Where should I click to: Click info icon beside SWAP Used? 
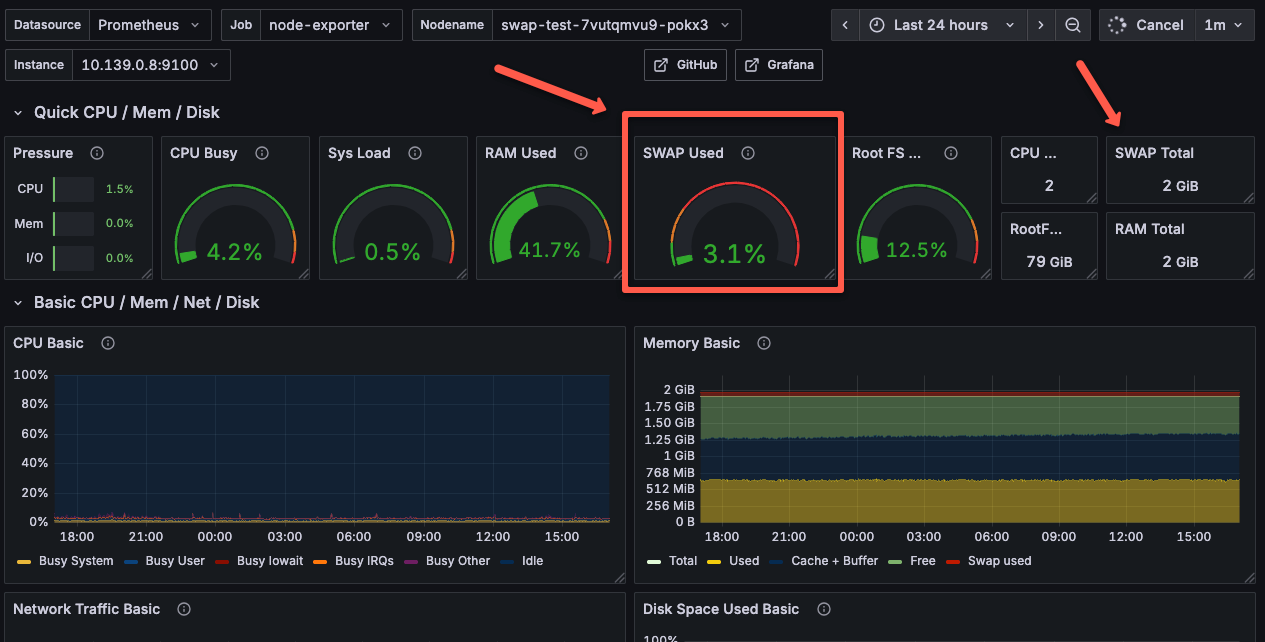(x=748, y=153)
